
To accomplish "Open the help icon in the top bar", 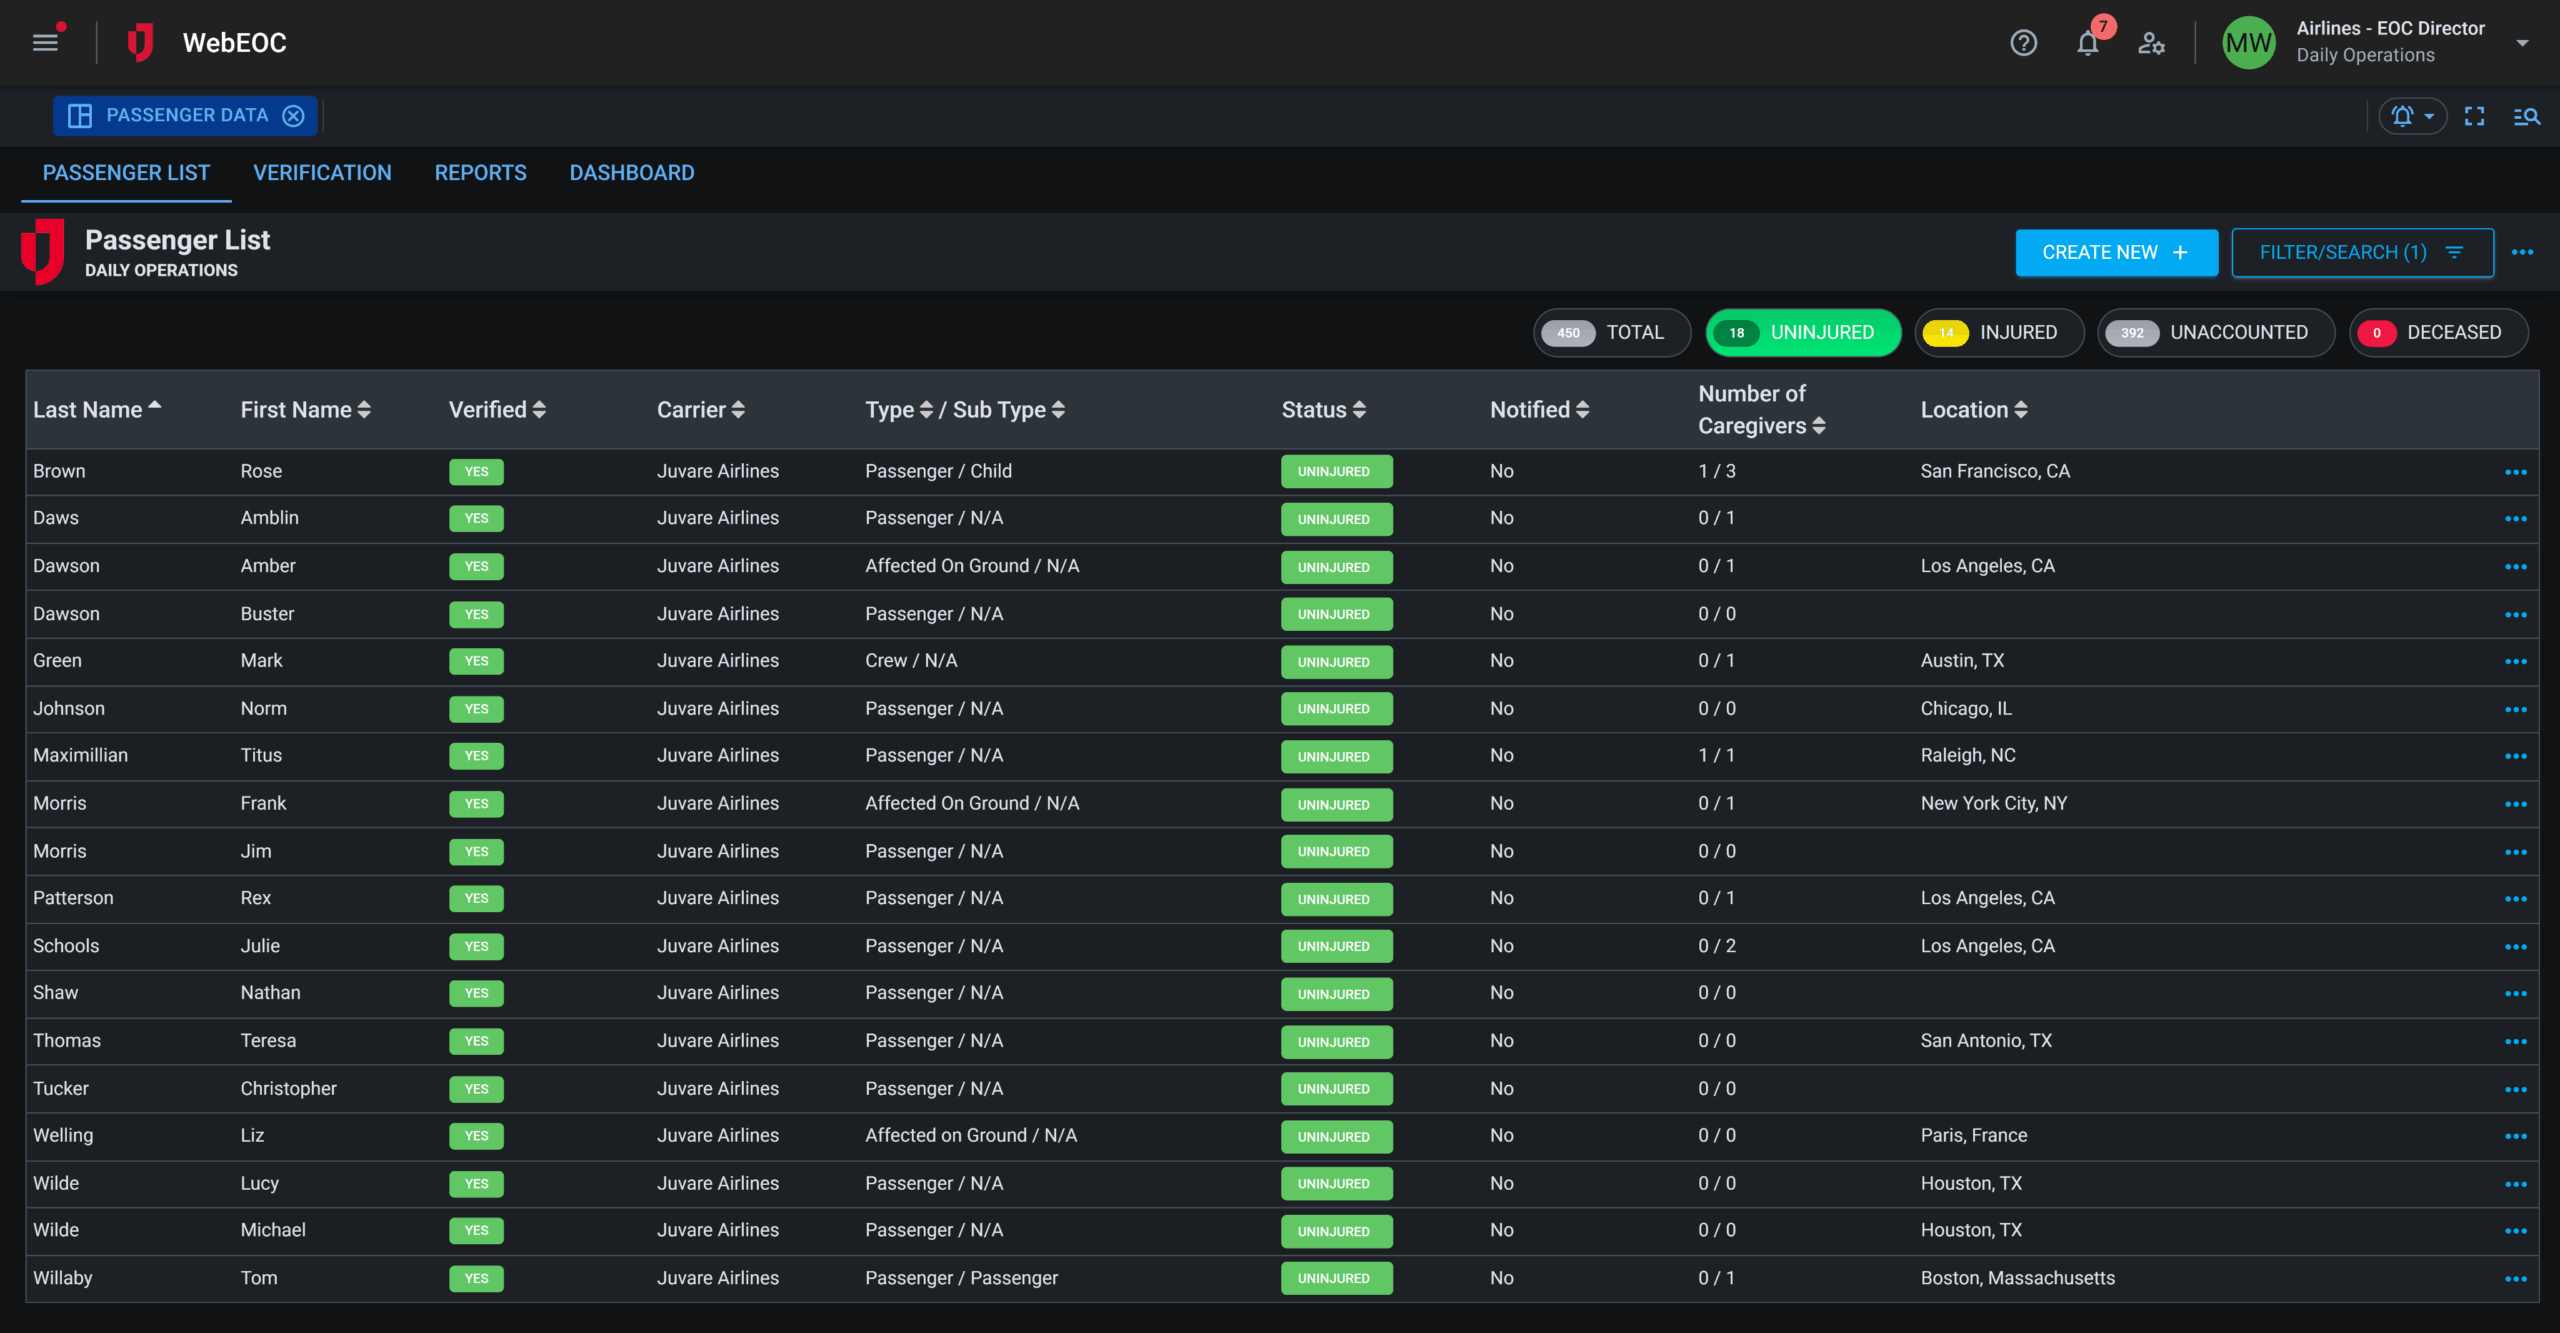I will [x=2023, y=43].
